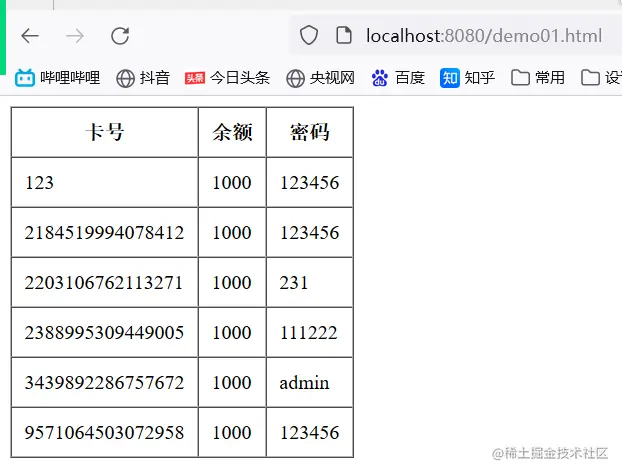Open the 央视网 bookmark
Image resolution: width=622 pixels, height=474 pixels.
pos(320,78)
